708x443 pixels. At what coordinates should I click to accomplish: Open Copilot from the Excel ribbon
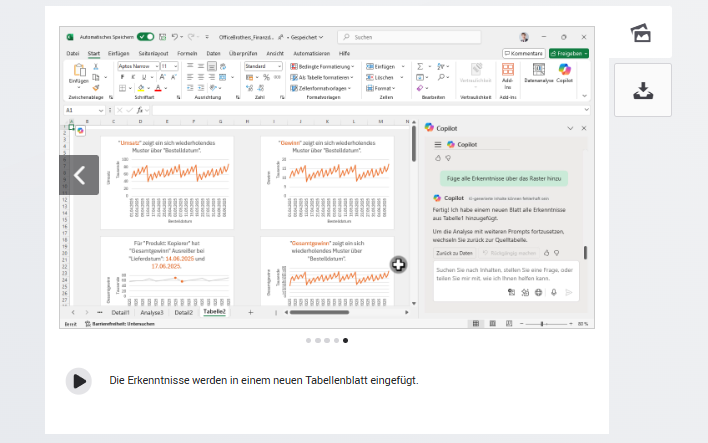pos(564,73)
